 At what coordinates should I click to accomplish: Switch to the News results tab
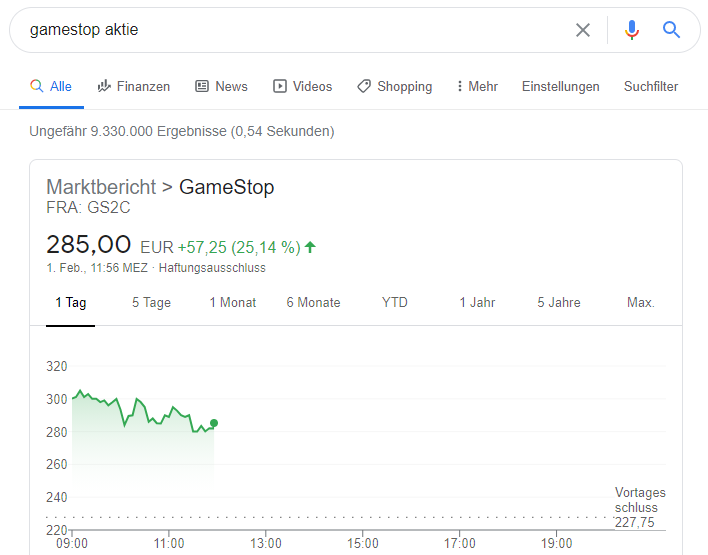click(x=221, y=86)
